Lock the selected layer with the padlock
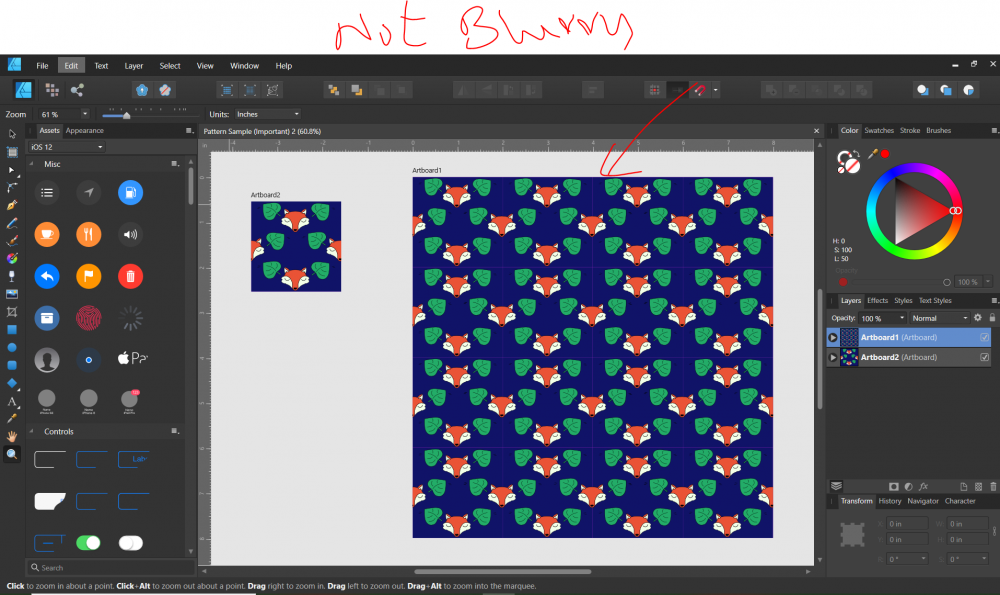 (991, 317)
